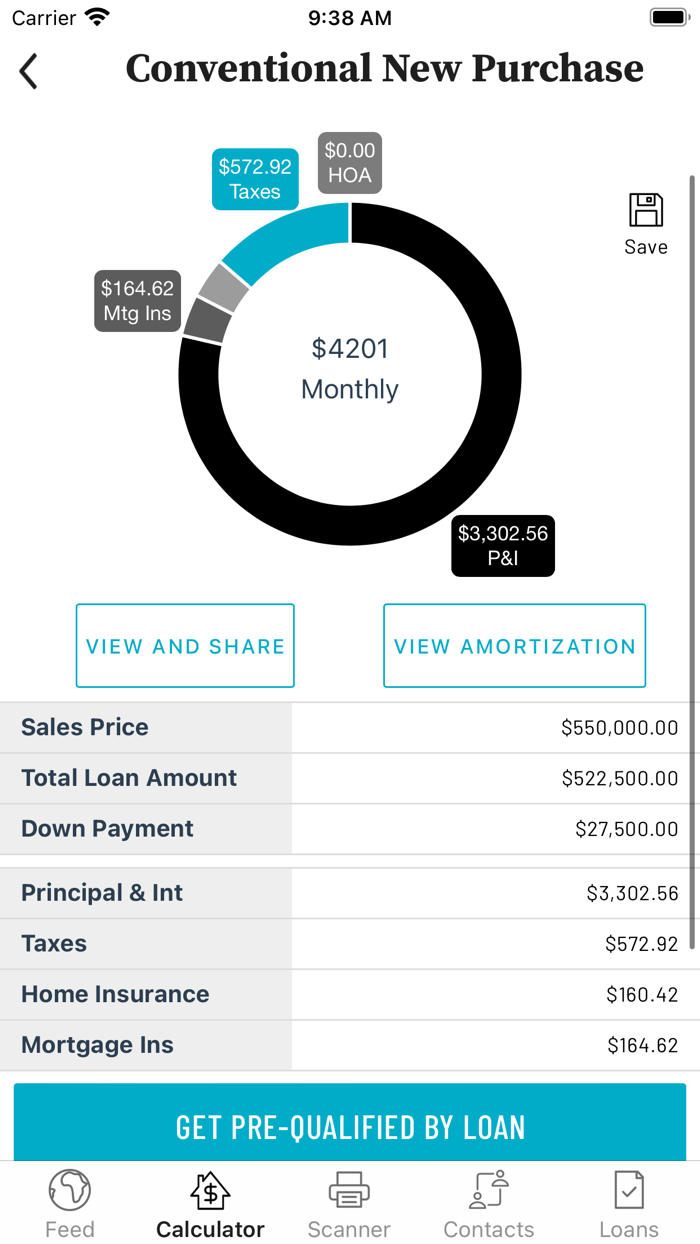Image resolution: width=700 pixels, height=1244 pixels.
Task: Tap GET PRE-QUALIFIED BY LOAN
Action: 349,1125
